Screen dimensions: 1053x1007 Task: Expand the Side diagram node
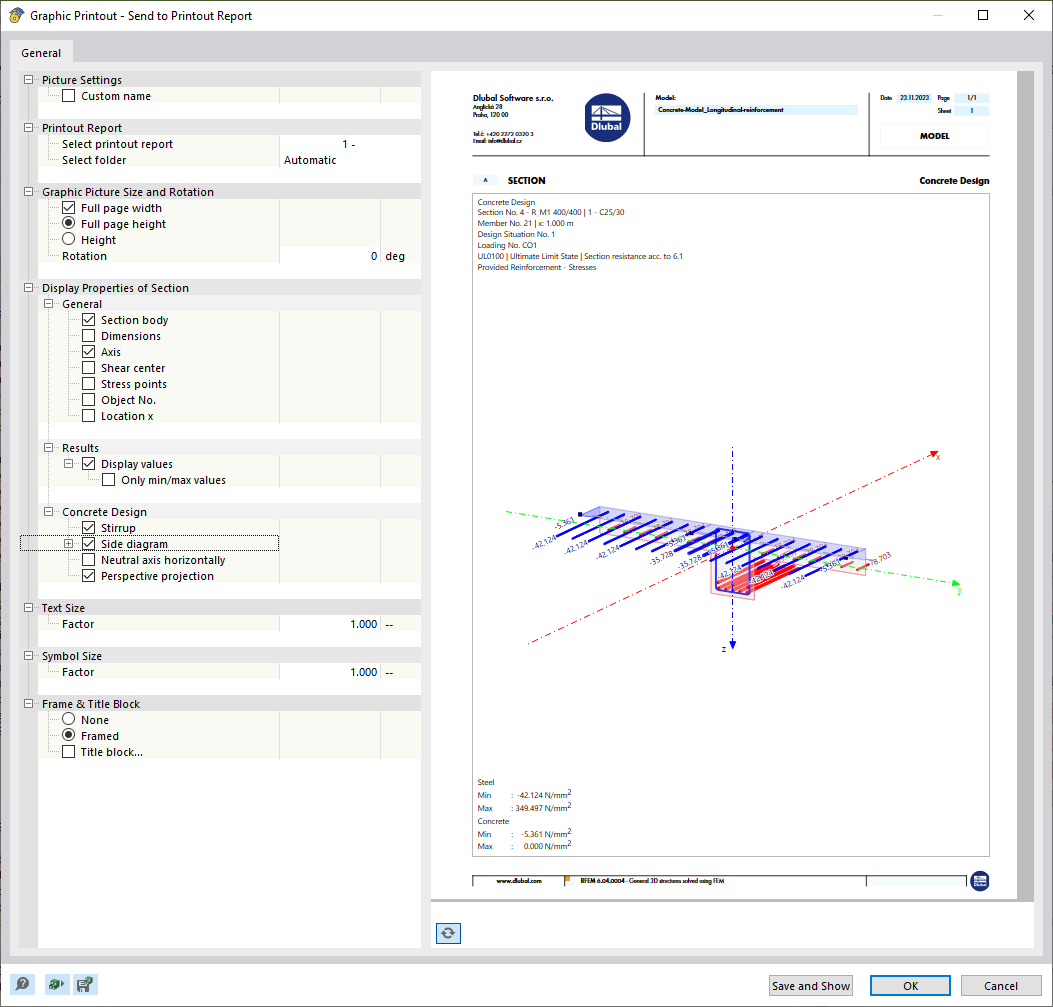click(x=68, y=544)
